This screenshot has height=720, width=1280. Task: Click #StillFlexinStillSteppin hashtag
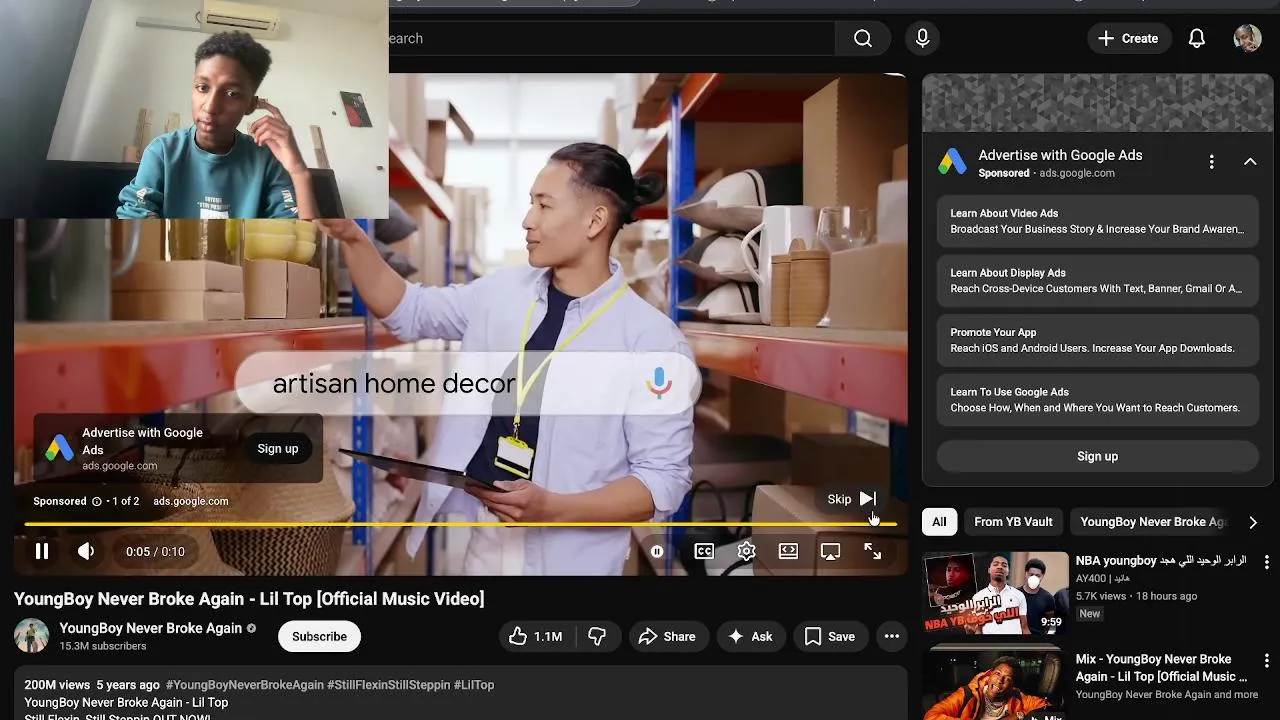[389, 685]
